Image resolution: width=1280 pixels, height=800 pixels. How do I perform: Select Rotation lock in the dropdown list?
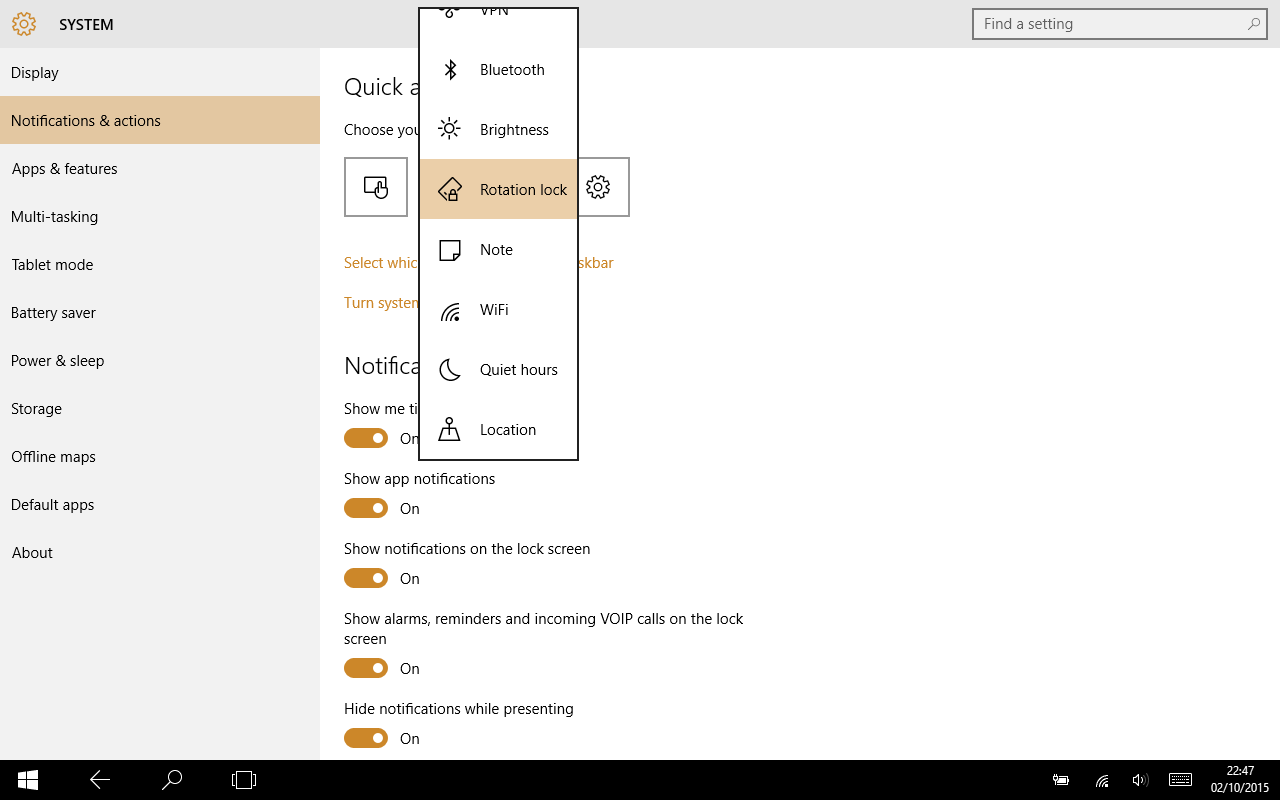499,189
